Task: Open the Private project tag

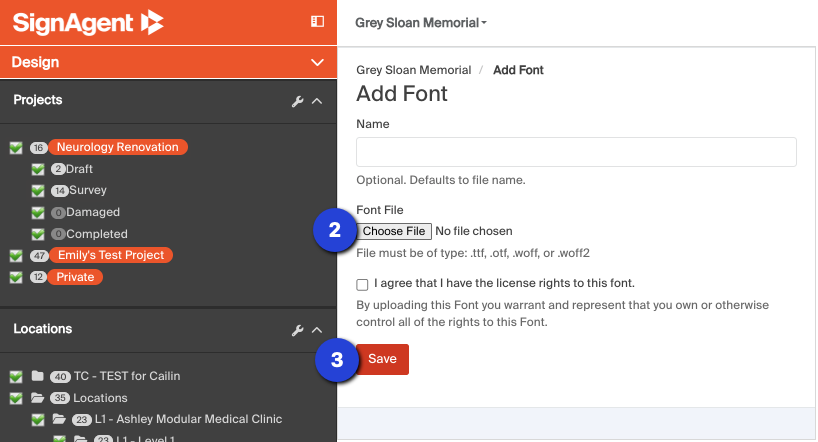Action: click(75, 277)
